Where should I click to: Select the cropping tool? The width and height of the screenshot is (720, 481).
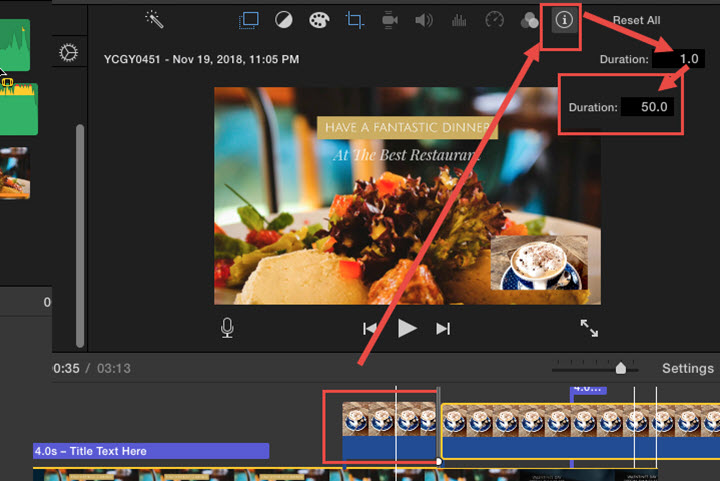pos(354,19)
